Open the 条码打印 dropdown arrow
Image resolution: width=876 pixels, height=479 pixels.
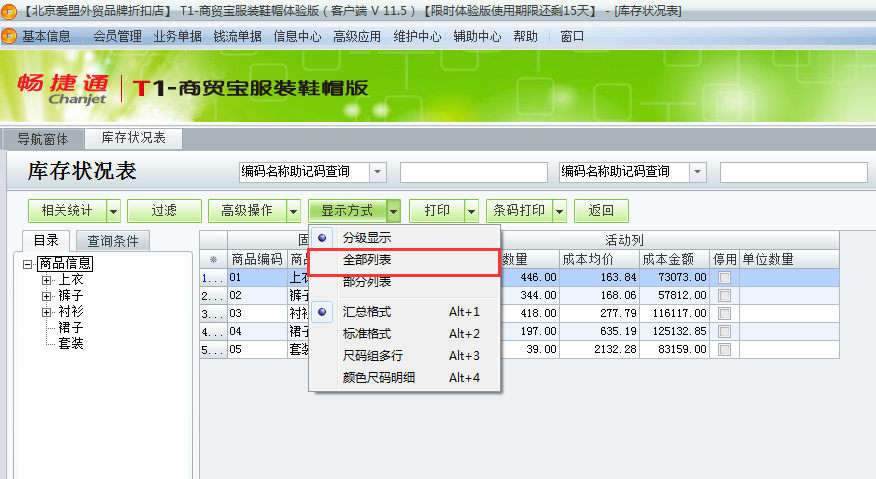click(559, 211)
